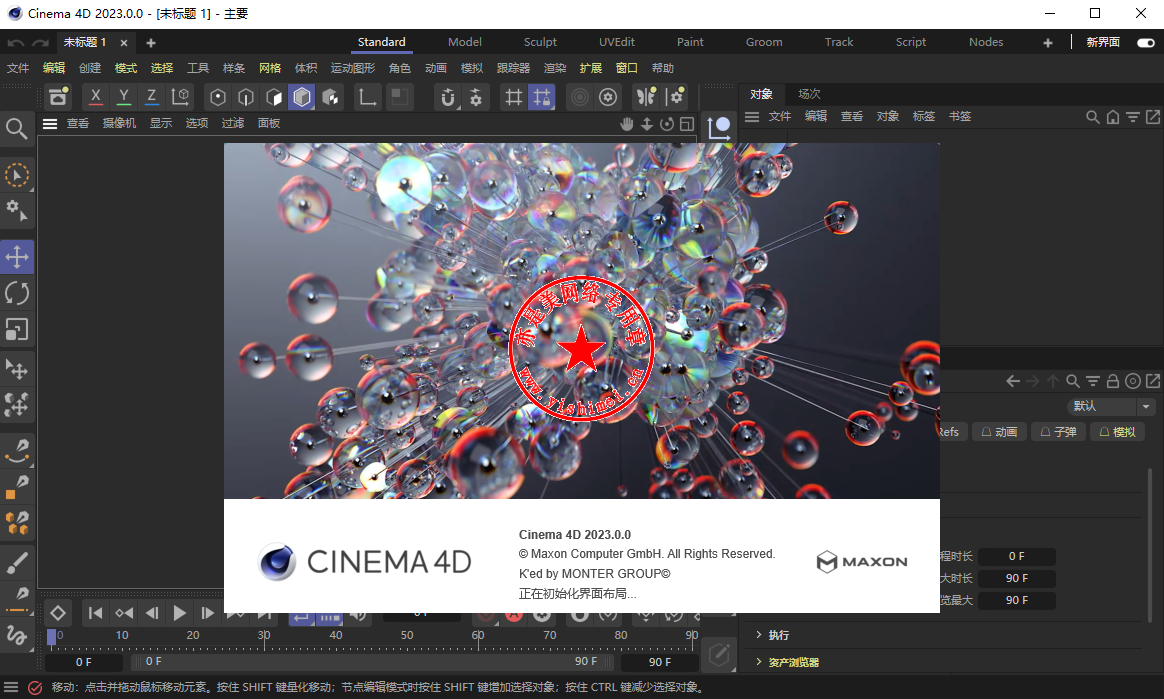
Task: Switch to Polygons mode icon
Action: pyautogui.click(x=274, y=97)
